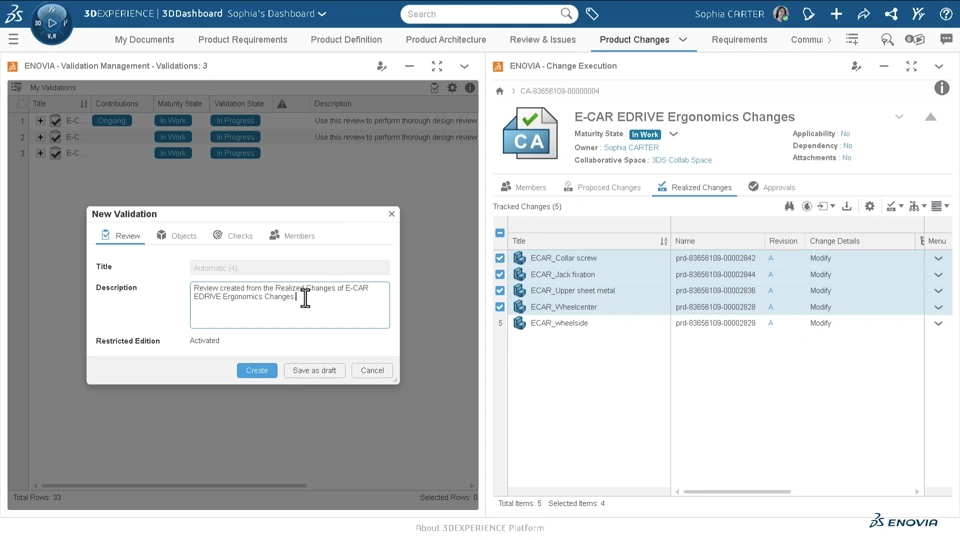Image resolution: width=960 pixels, height=540 pixels.
Task: Click horizontal scrollbar in My Validations
Action: click(x=174, y=486)
